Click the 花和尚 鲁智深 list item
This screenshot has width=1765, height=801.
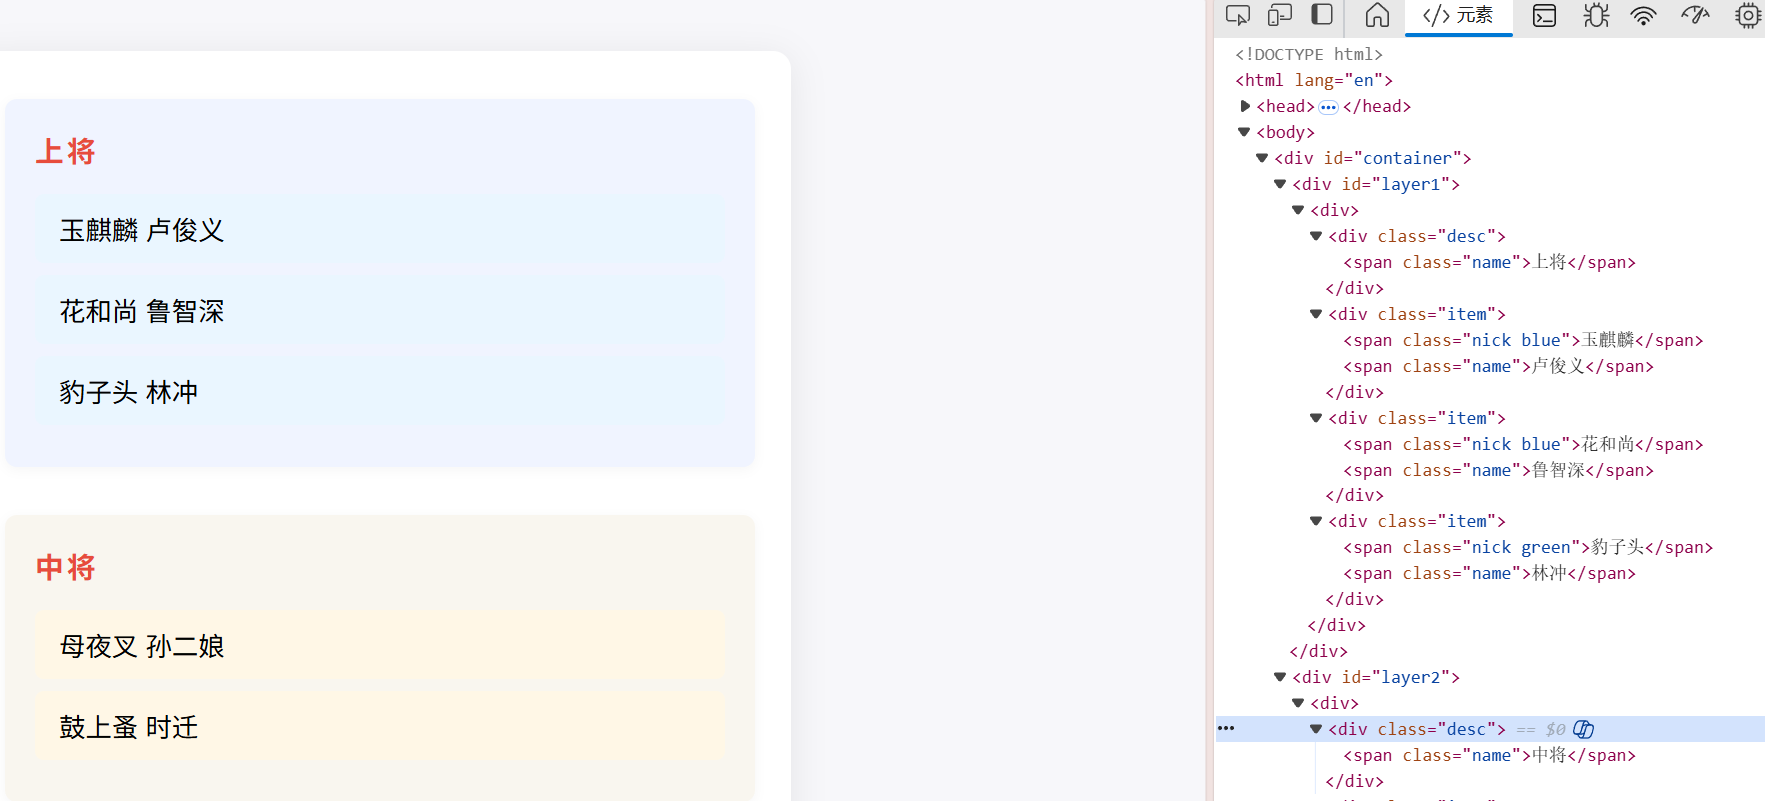pyautogui.click(x=380, y=311)
